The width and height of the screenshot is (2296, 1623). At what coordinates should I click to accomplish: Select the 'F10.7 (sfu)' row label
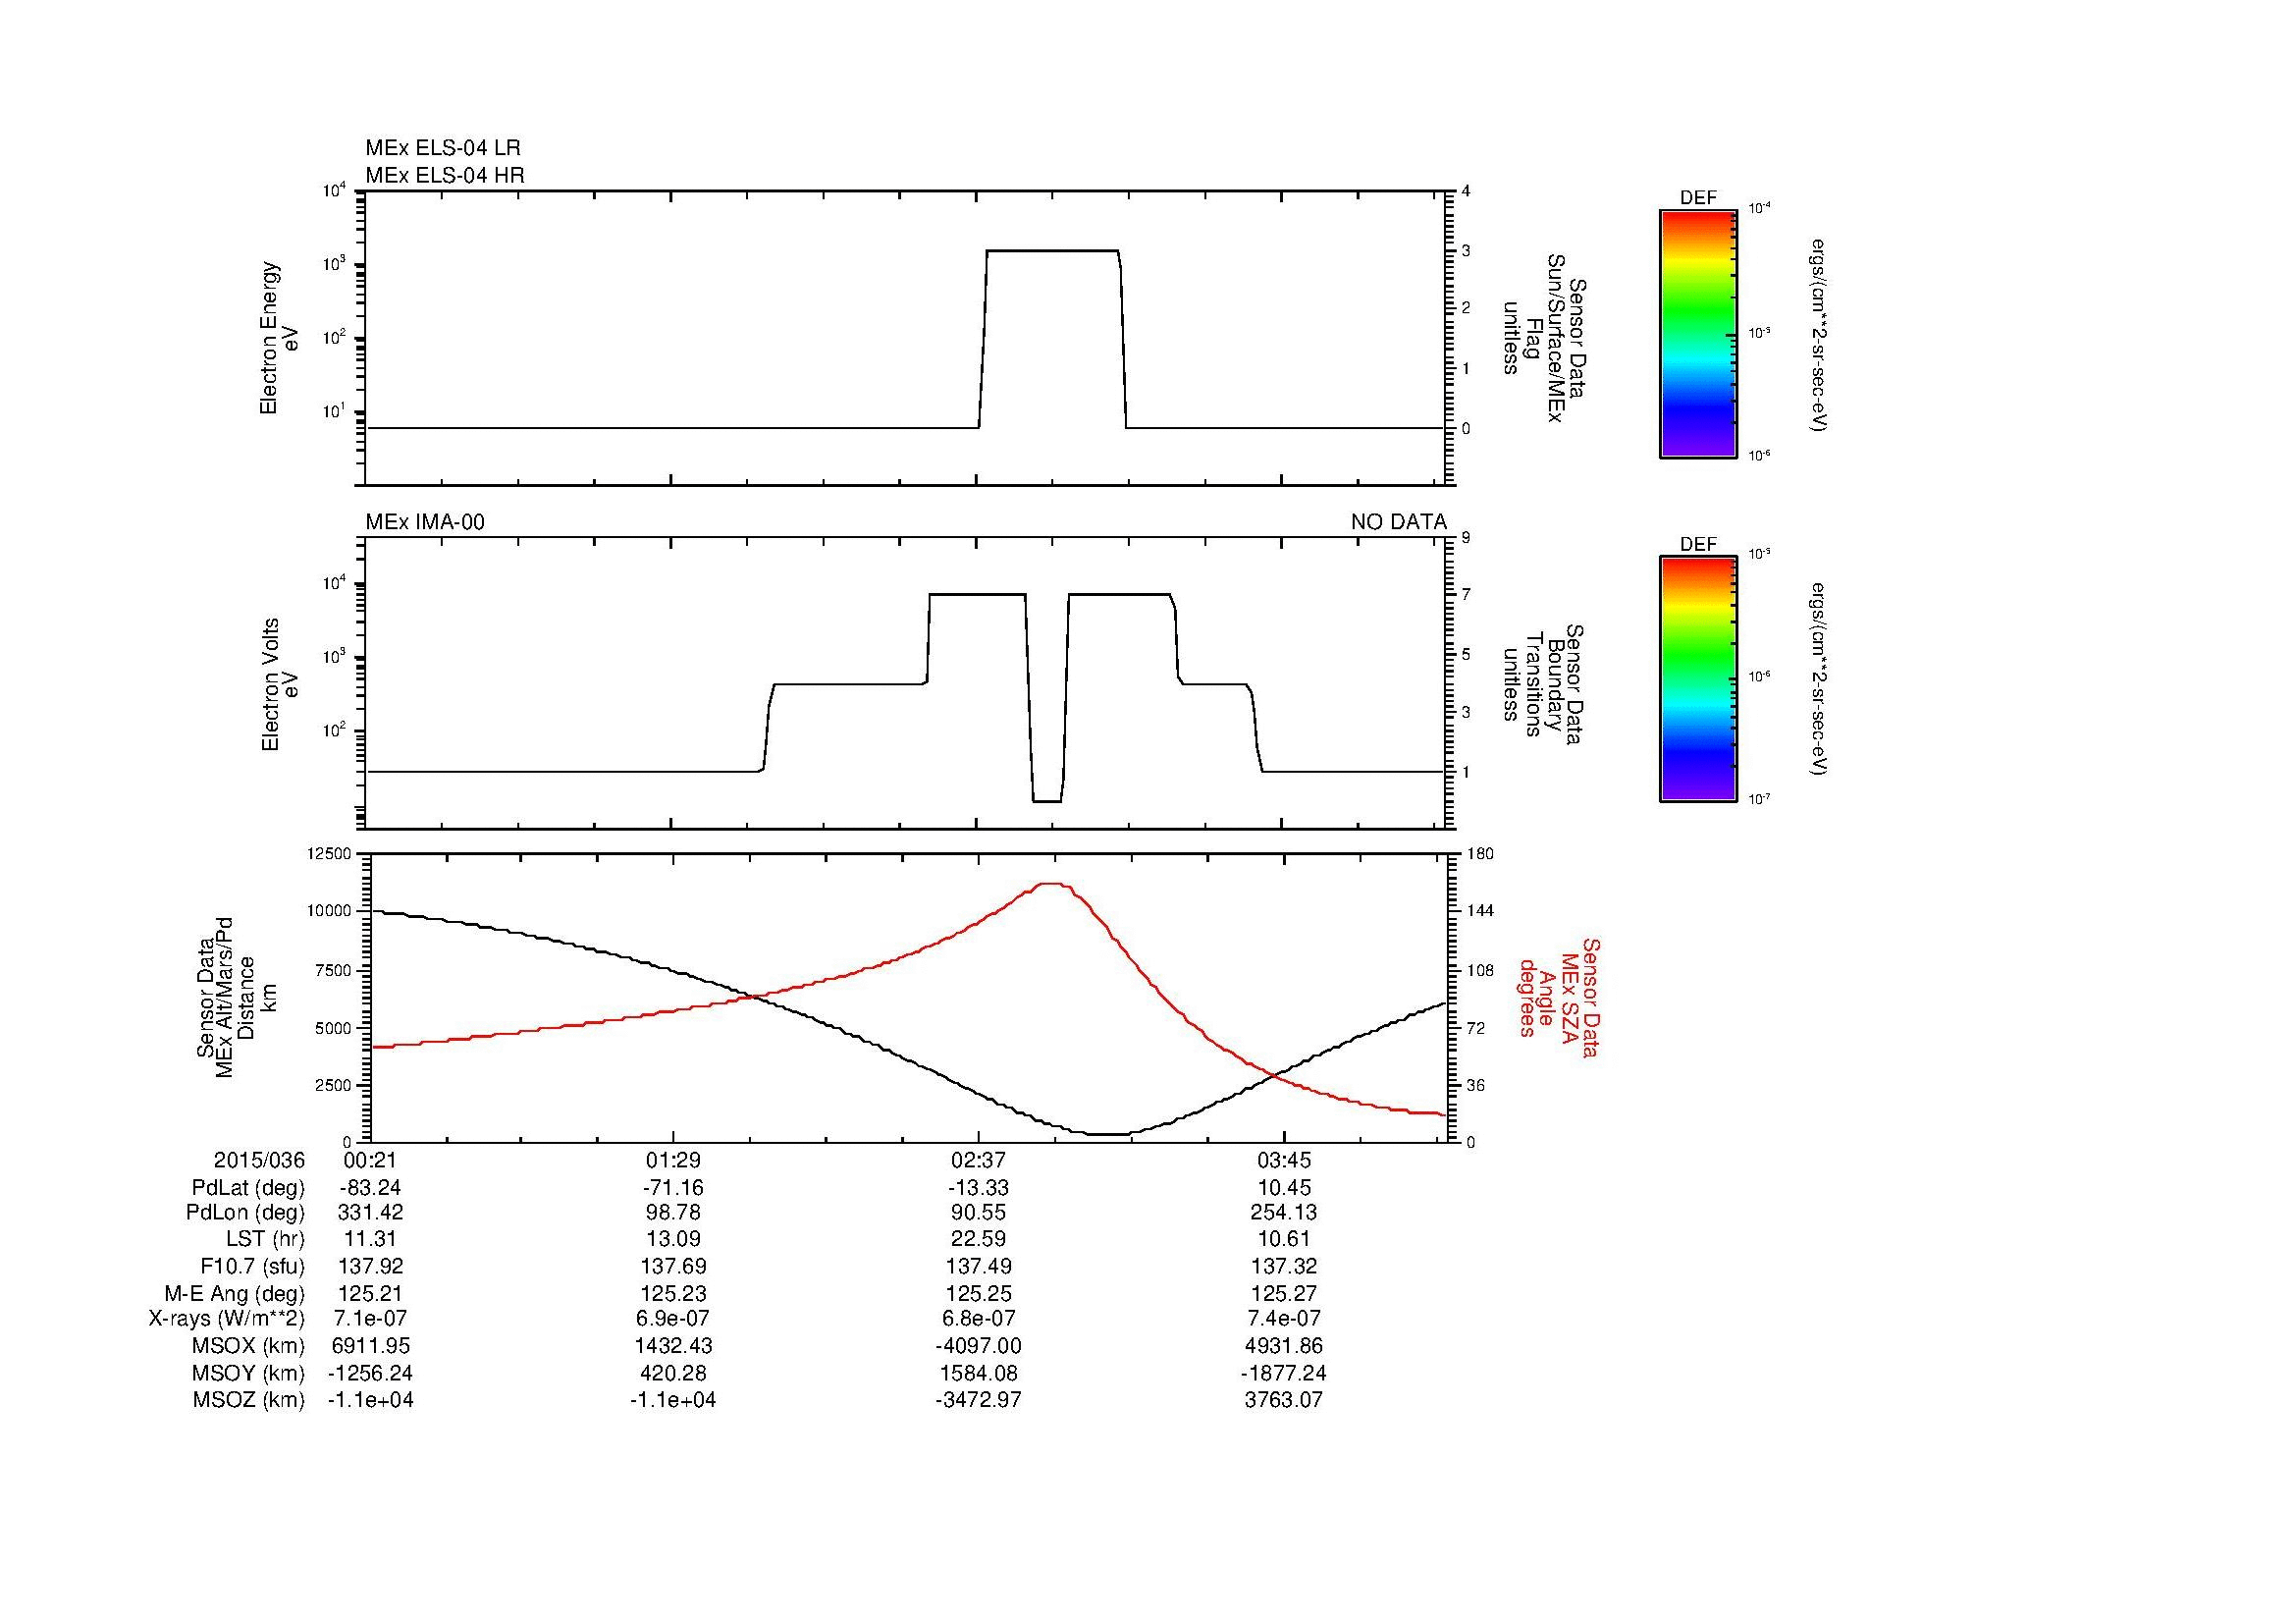(252, 1266)
